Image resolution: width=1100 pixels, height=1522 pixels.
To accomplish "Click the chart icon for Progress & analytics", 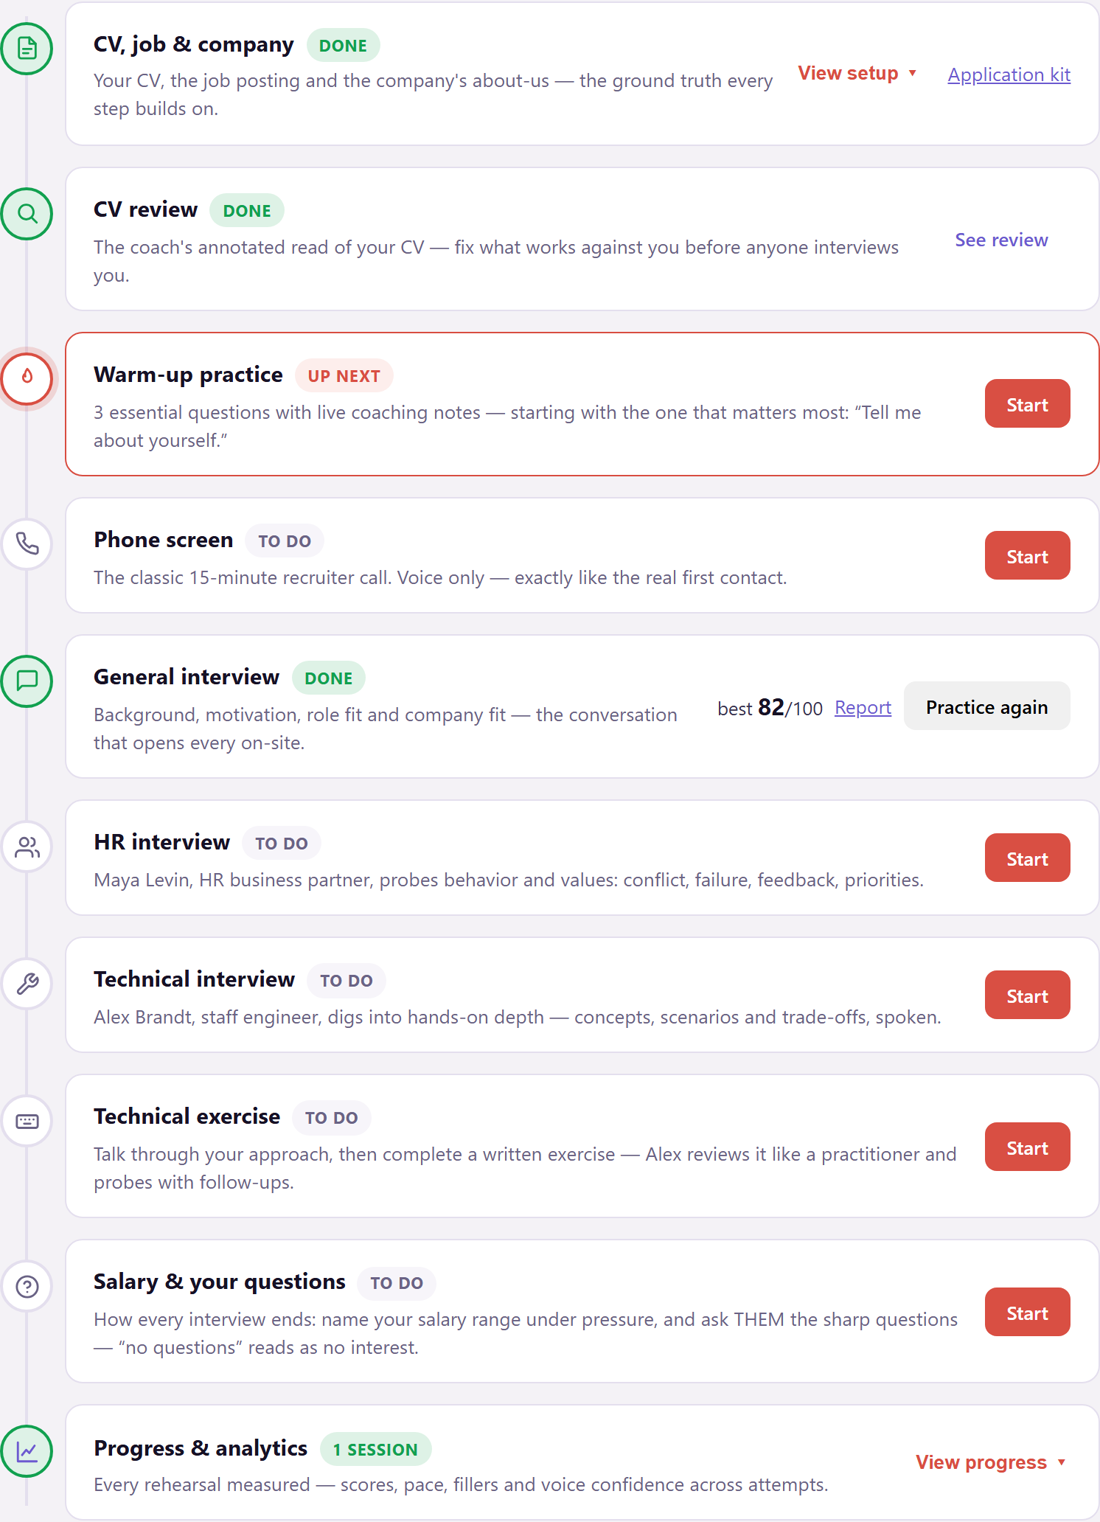I will coord(27,1451).
